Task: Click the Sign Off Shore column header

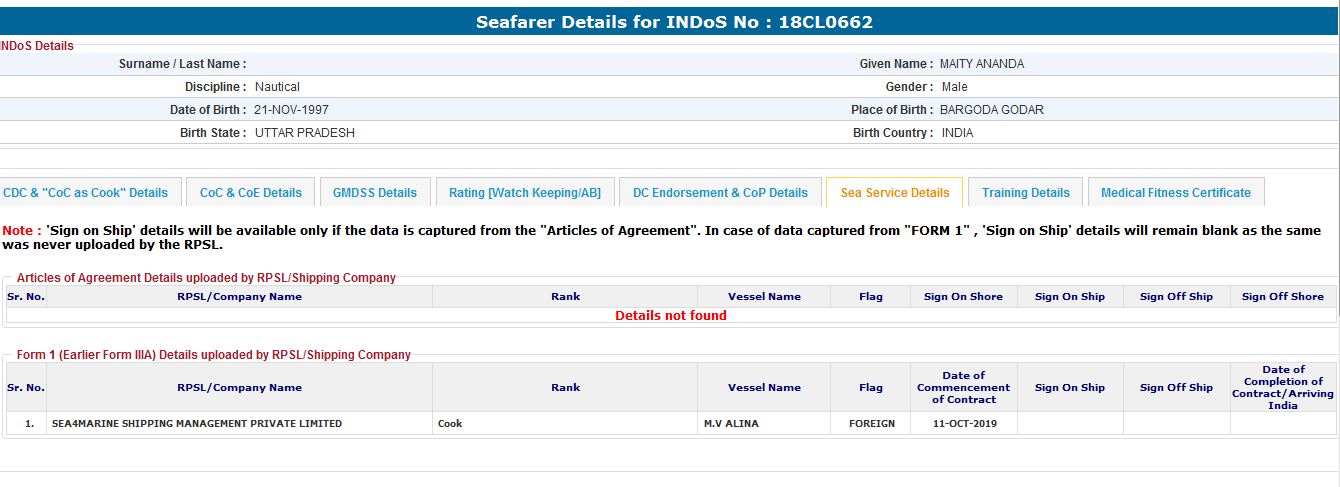Action: point(1282,297)
